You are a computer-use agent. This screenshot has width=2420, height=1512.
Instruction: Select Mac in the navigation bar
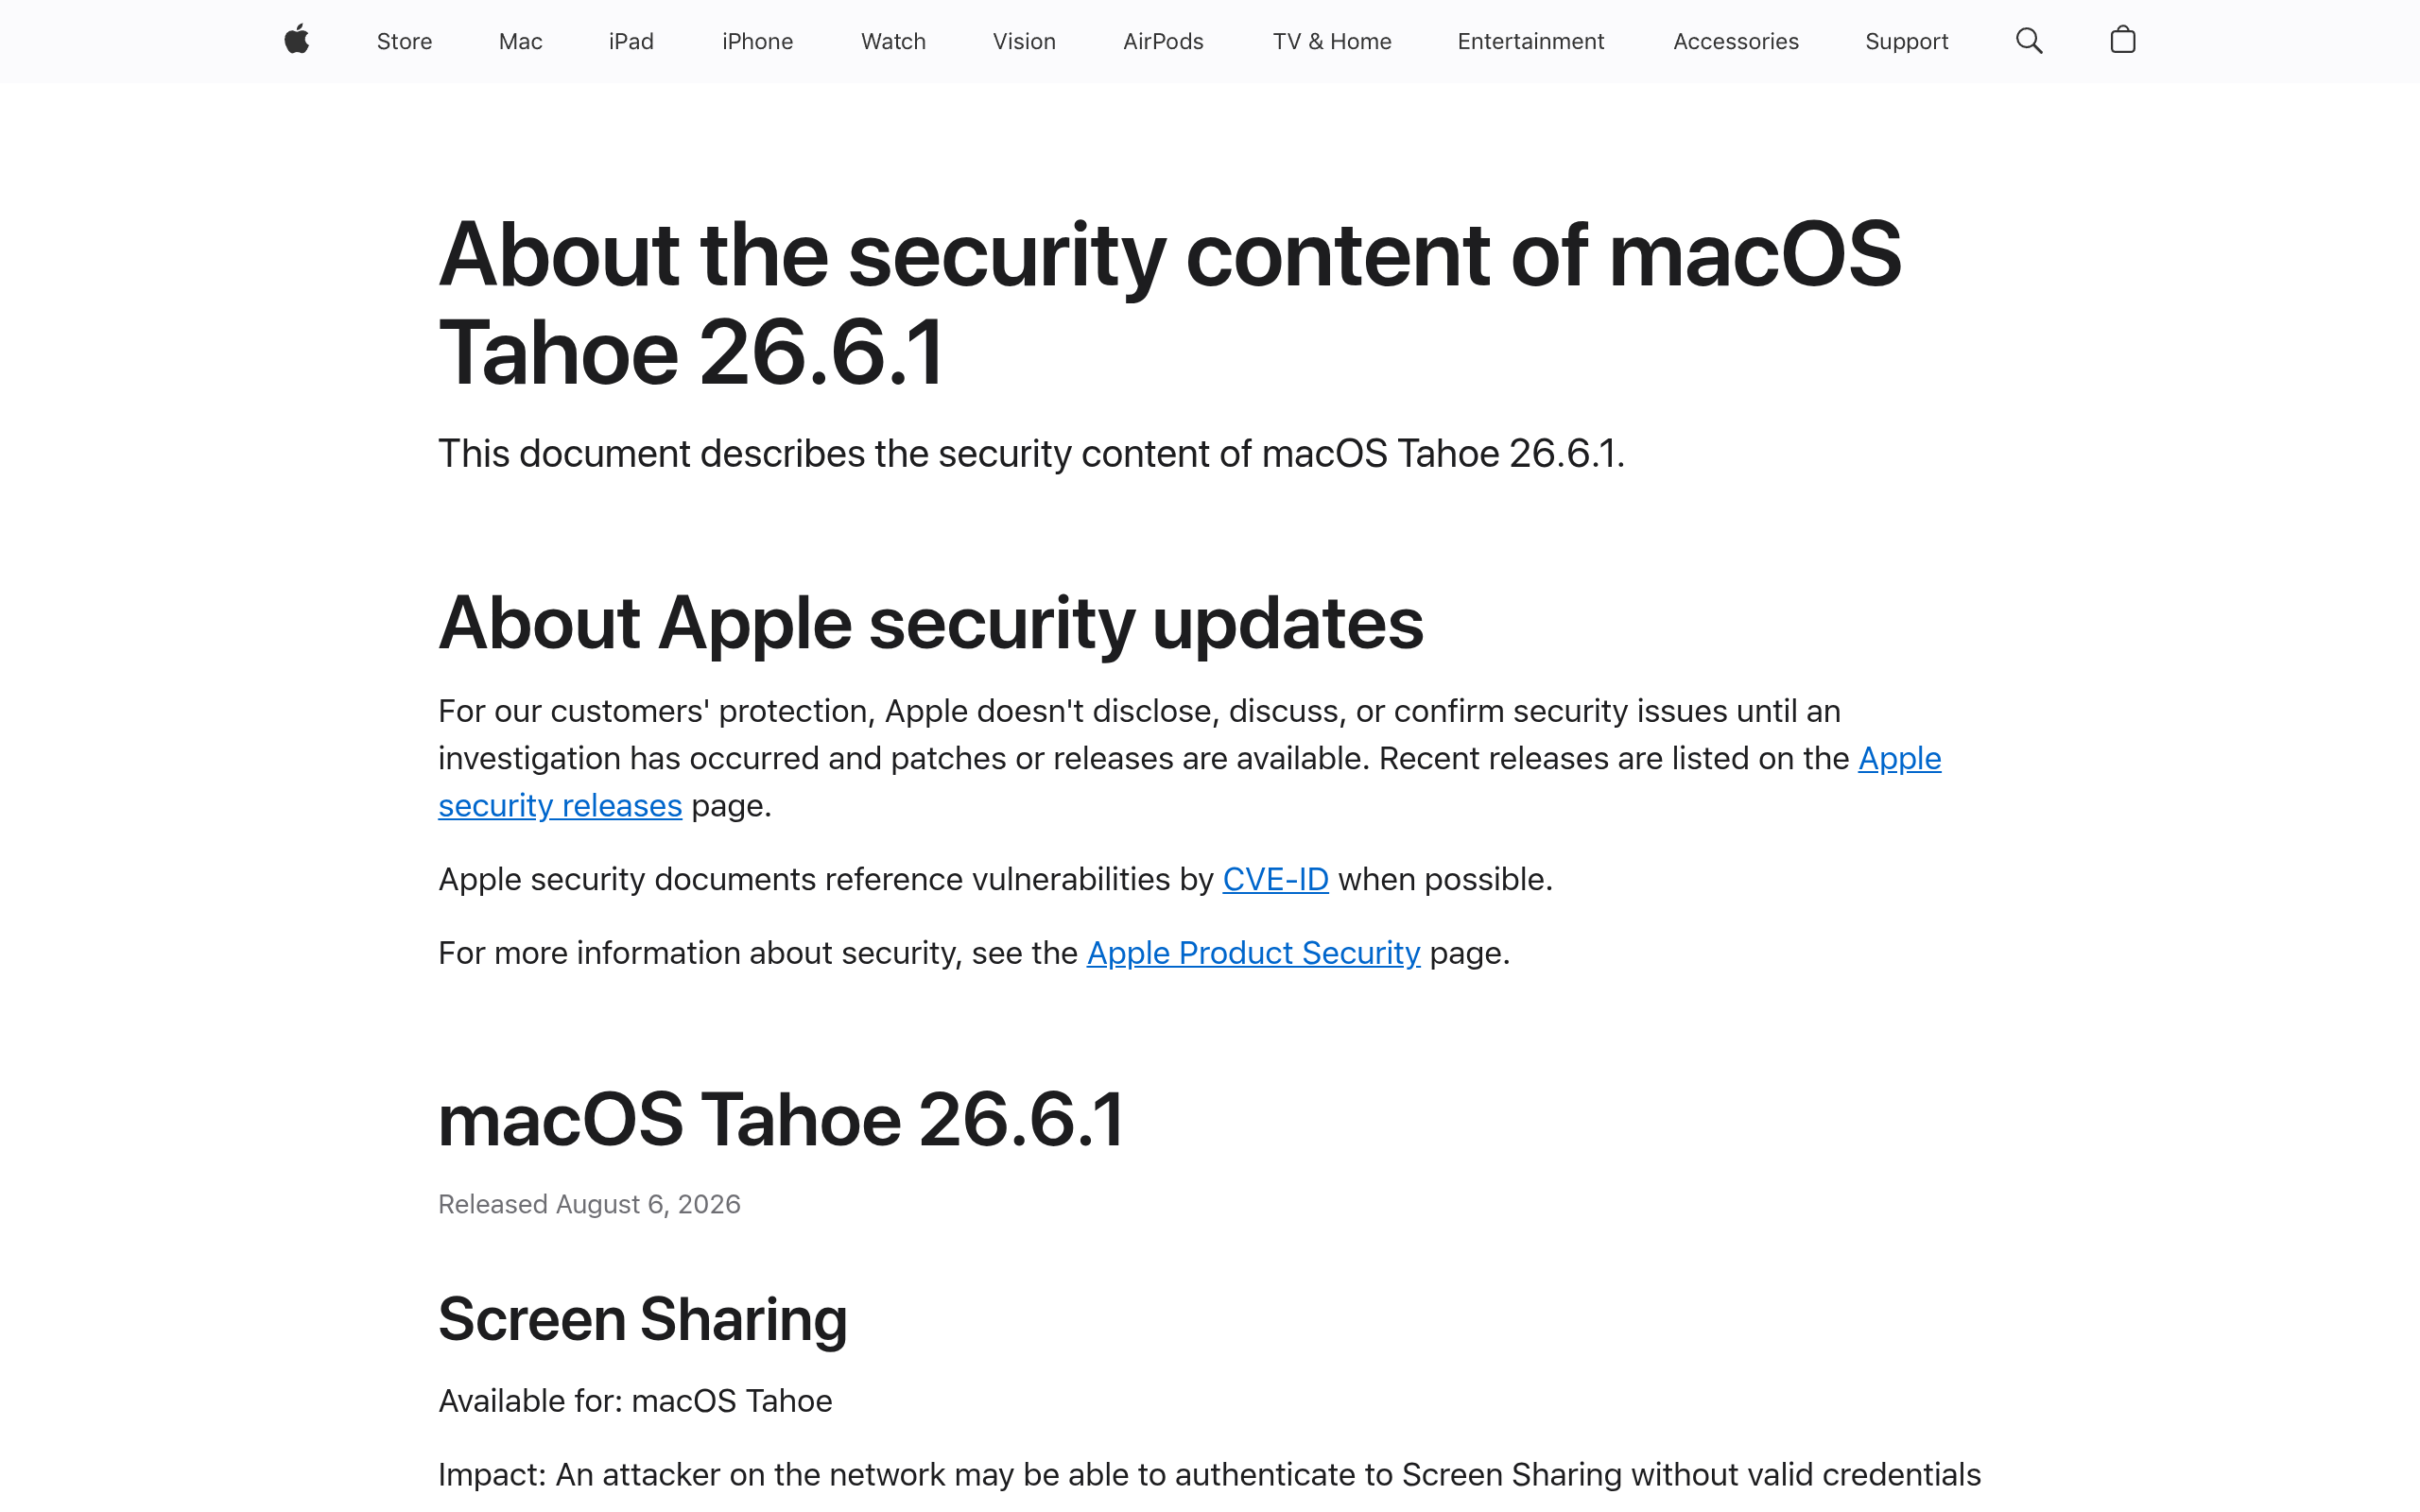coord(521,41)
